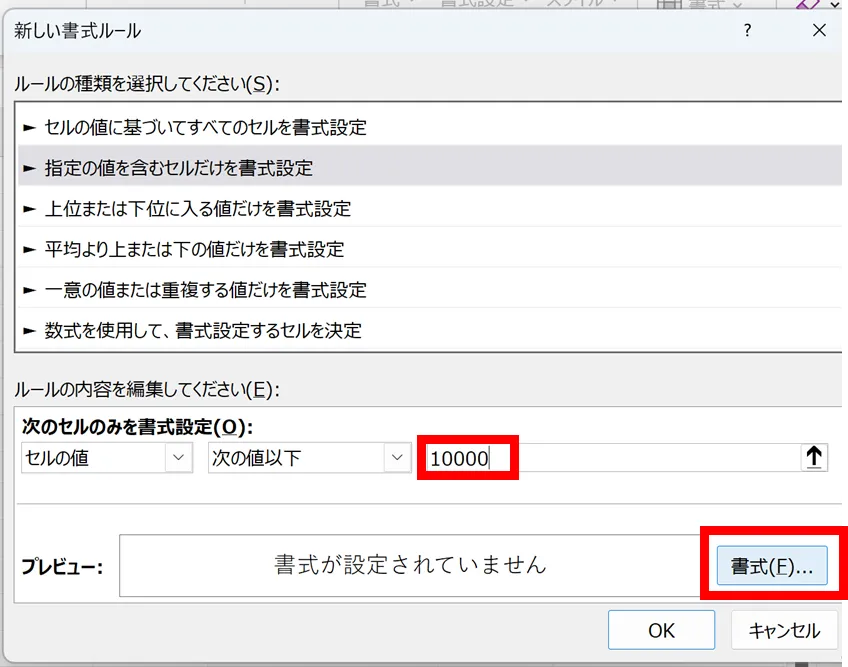Viewport: 848px width, 667px height.
Task: Click the 新しい書式ルール title bar text
Action: (x=78, y=31)
